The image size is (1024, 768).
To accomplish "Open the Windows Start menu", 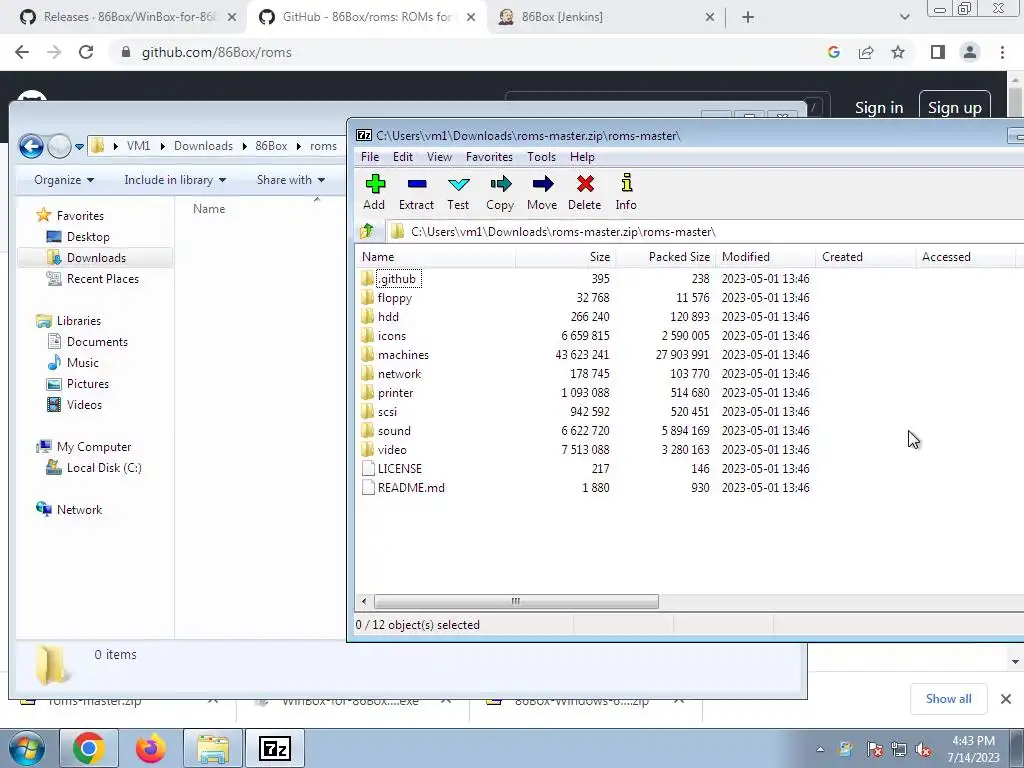I will click(27, 748).
